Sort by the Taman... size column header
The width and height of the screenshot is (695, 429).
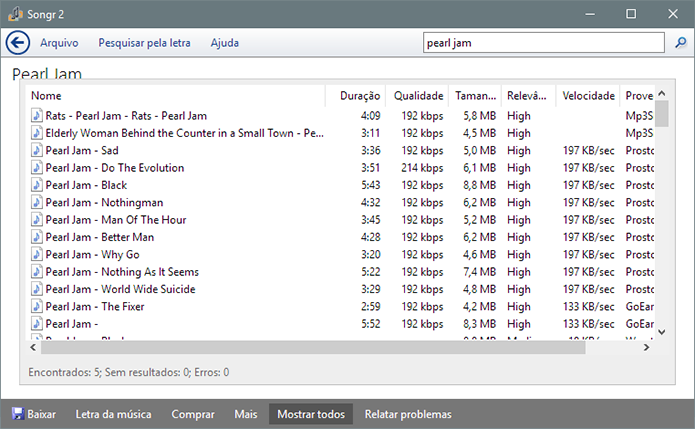click(475, 96)
